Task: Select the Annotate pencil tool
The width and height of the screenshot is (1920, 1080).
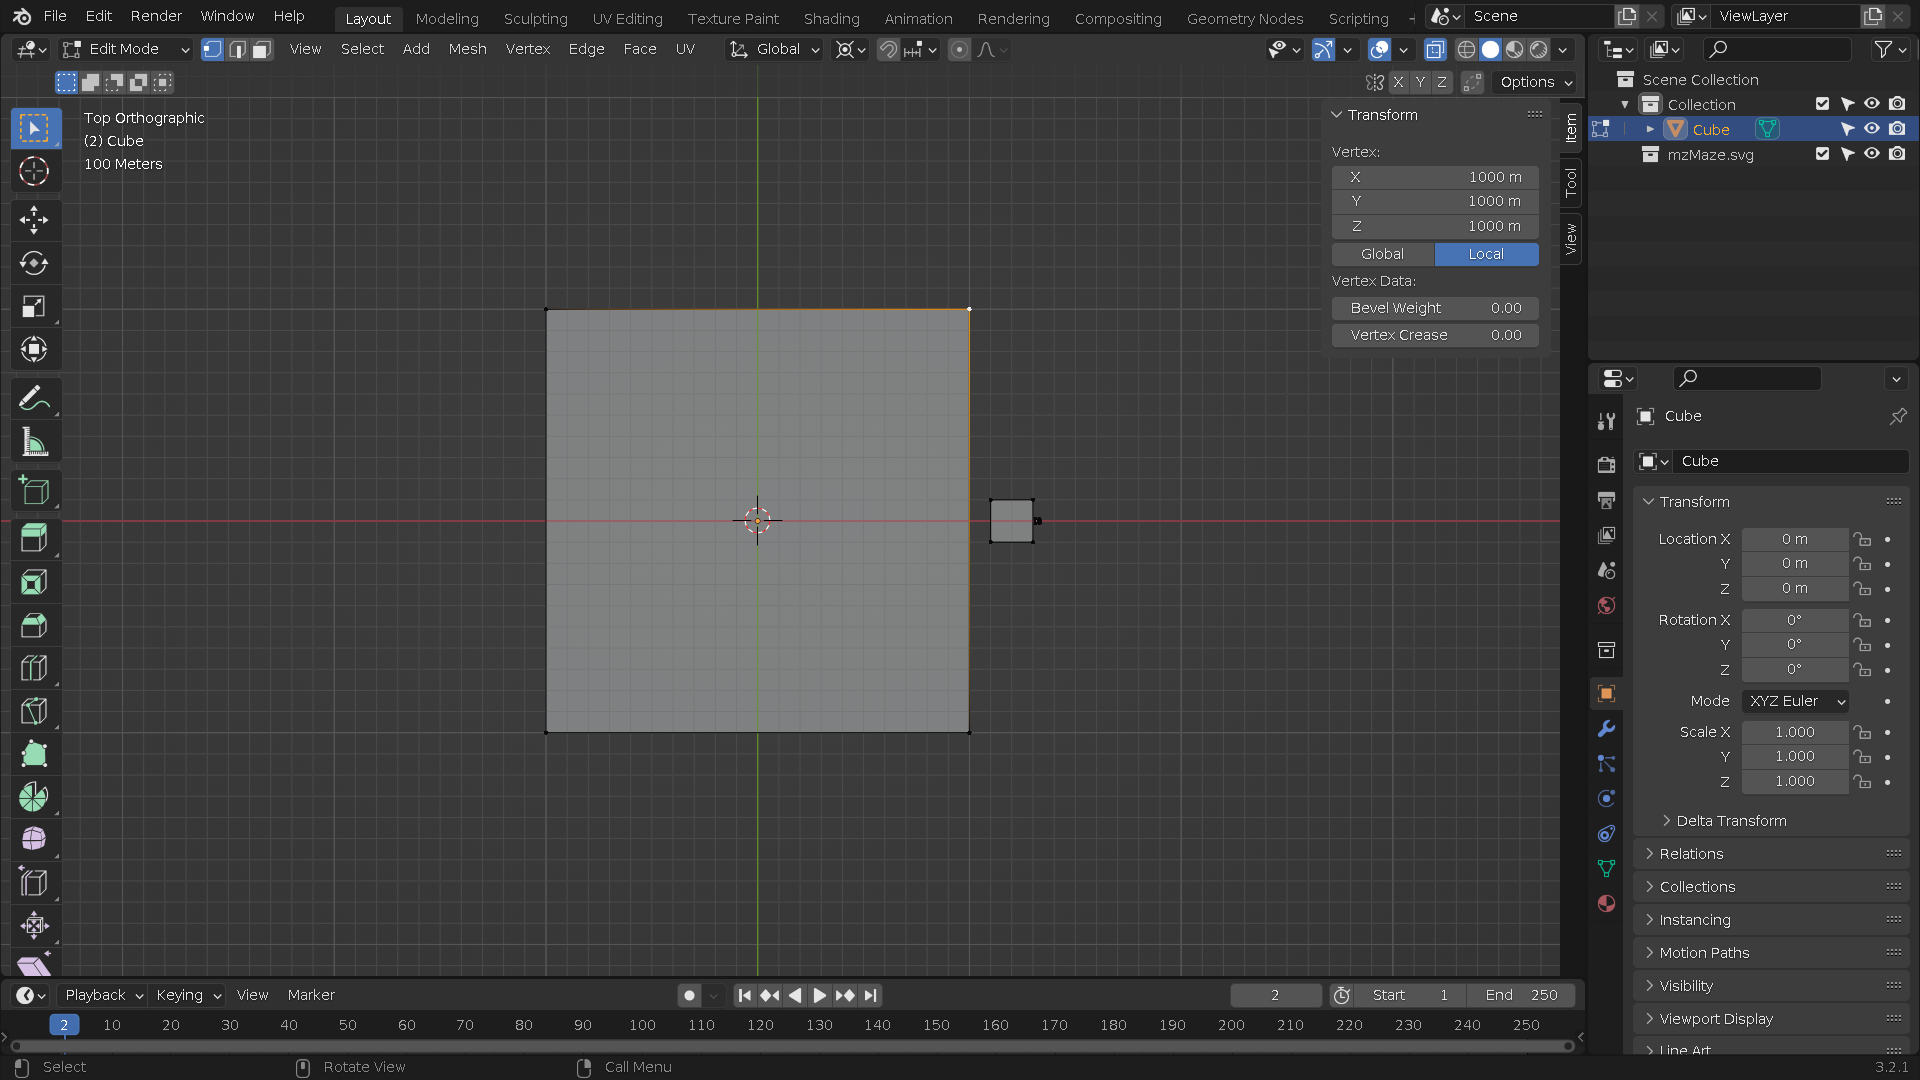Action: [34, 399]
